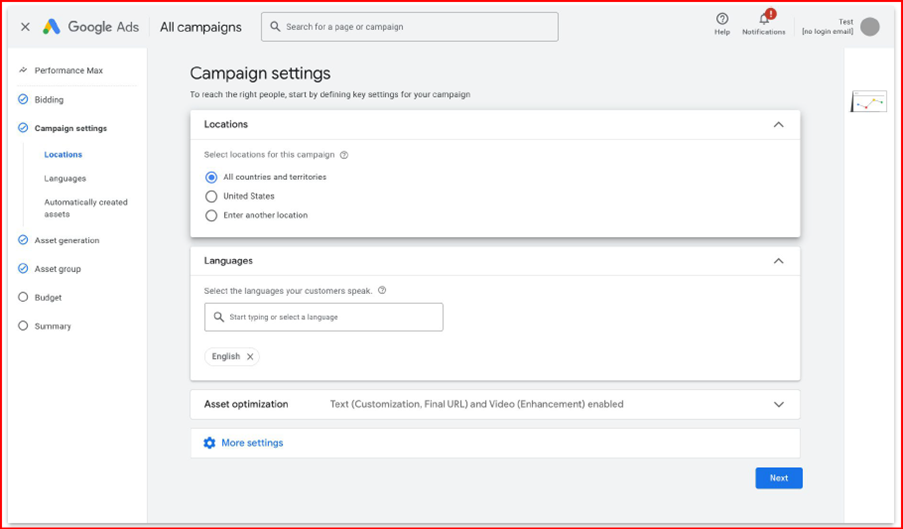Expand the Asset optimization section
903x529 pixels.
tap(778, 405)
